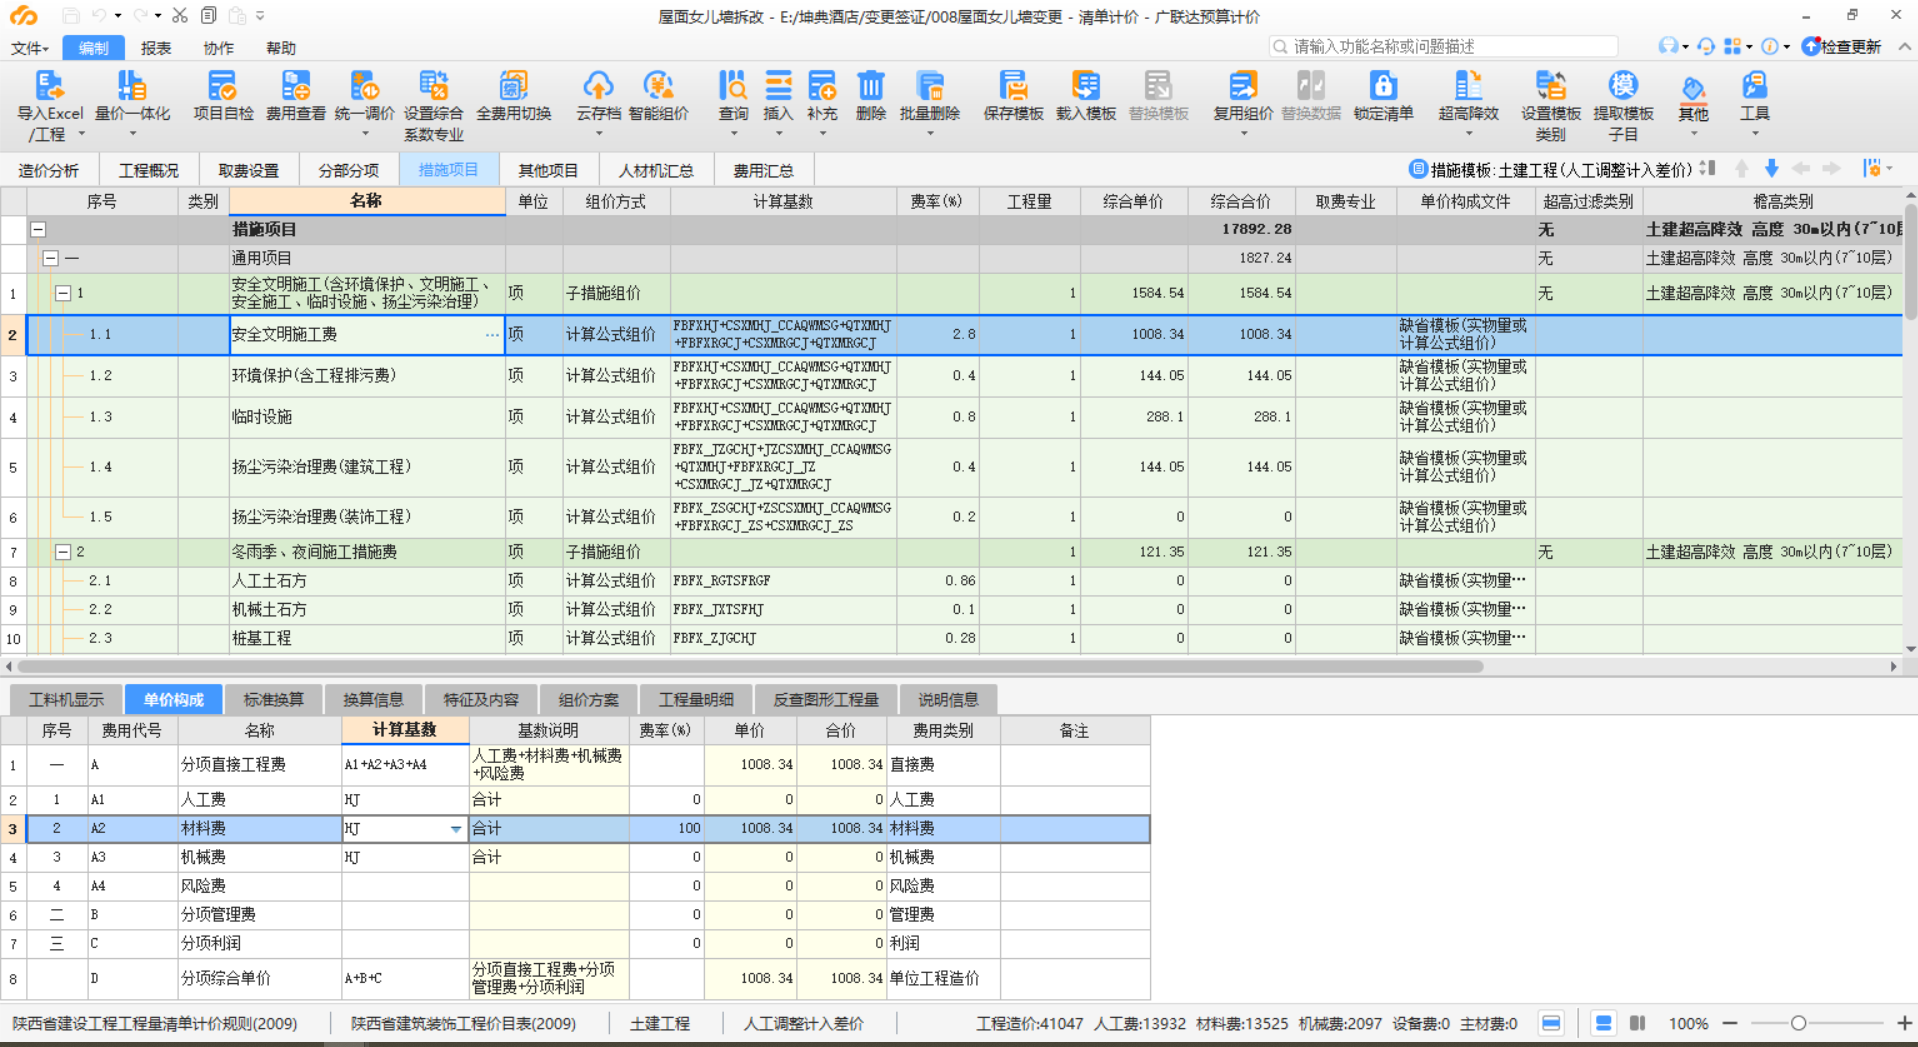The image size is (1918, 1047).
Task: Expand the dropdown arrow under 复用组价
Action: (1243, 133)
